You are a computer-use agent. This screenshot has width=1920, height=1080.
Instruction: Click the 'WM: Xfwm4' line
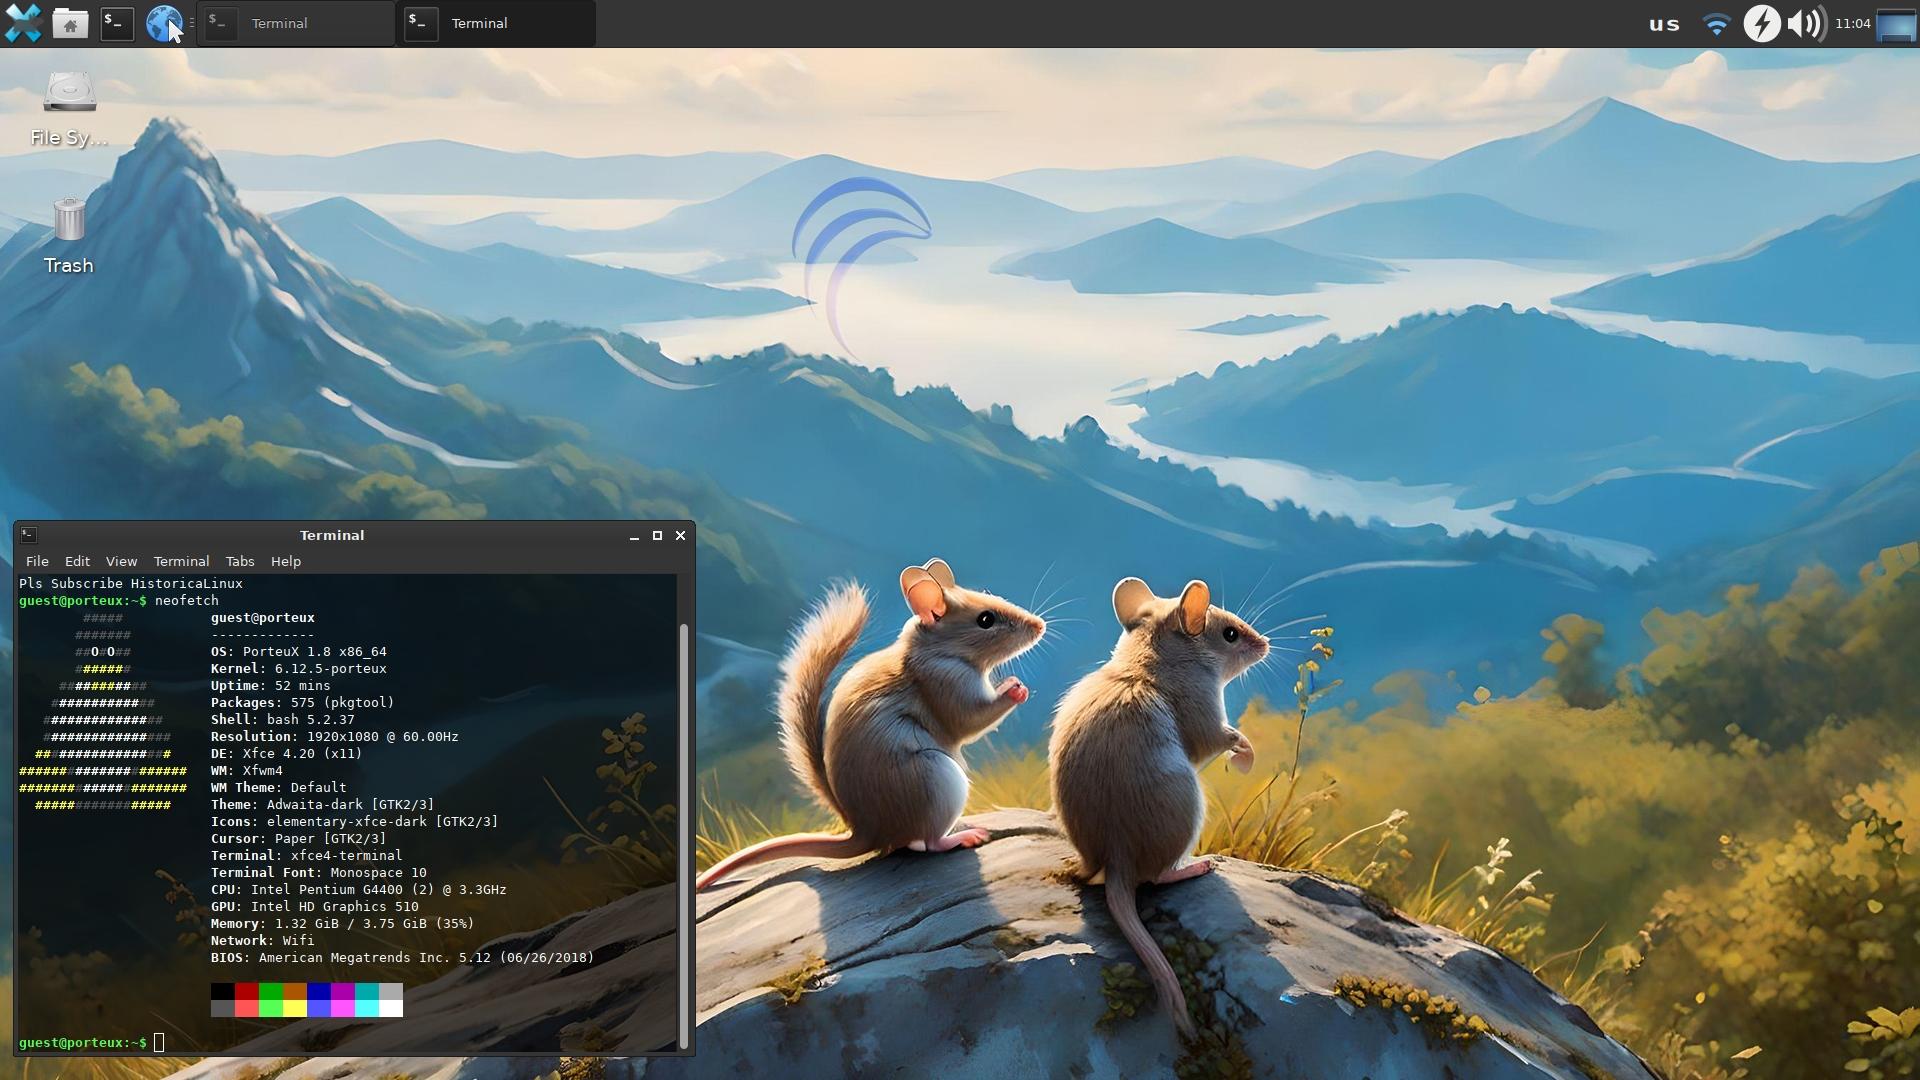pos(246,771)
